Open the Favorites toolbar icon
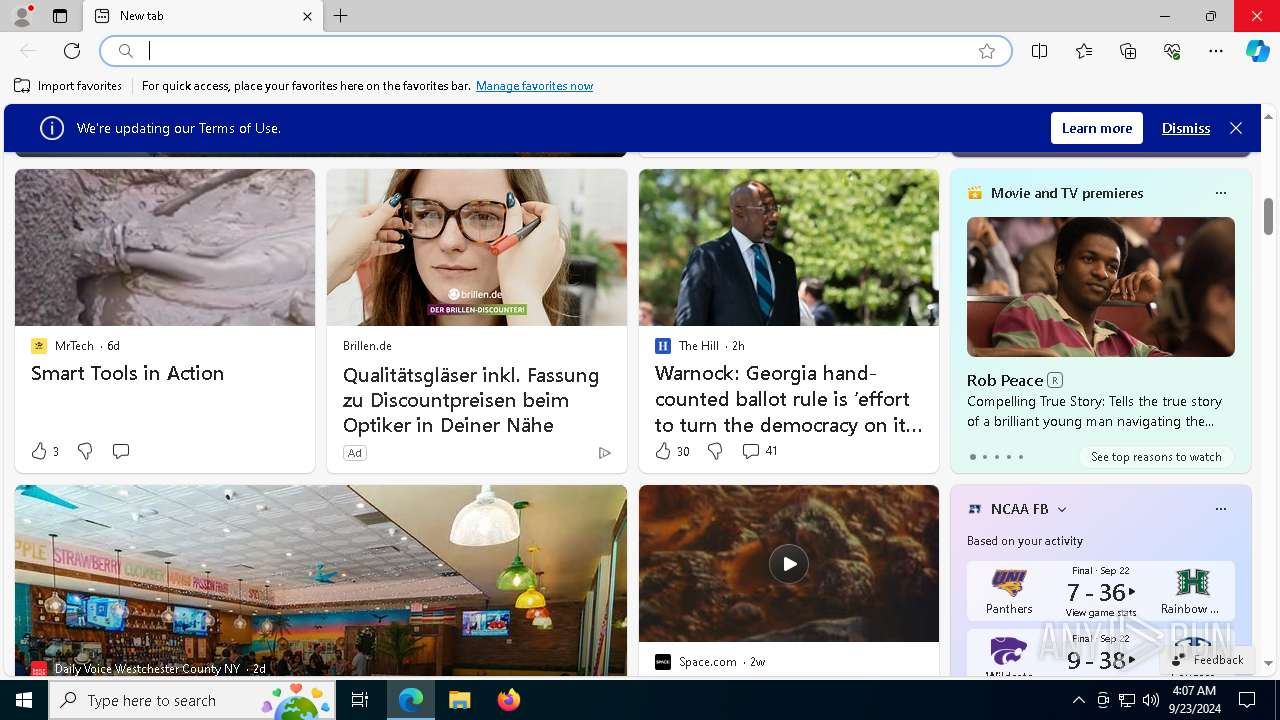This screenshot has width=1280, height=720. pos(1084,51)
